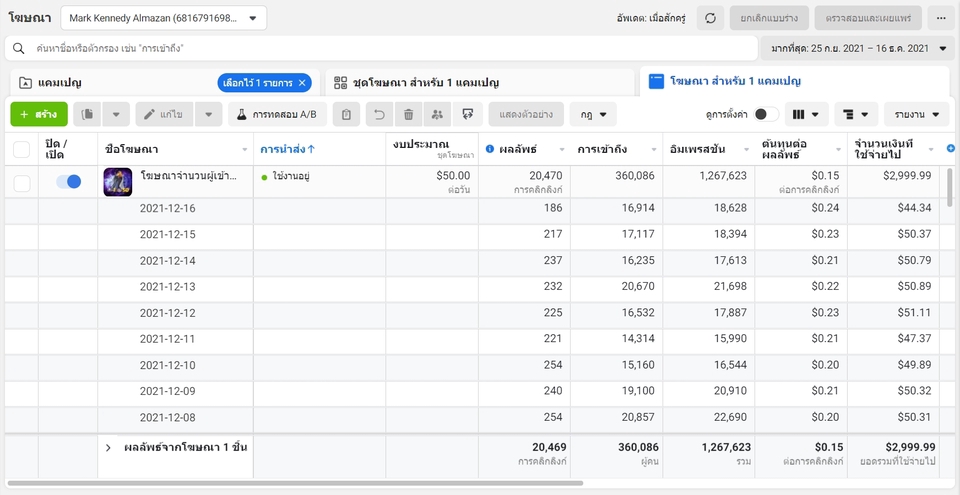Click the ad sets grid icon
The image size is (960, 495).
pyautogui.click(x=340, y=83)
